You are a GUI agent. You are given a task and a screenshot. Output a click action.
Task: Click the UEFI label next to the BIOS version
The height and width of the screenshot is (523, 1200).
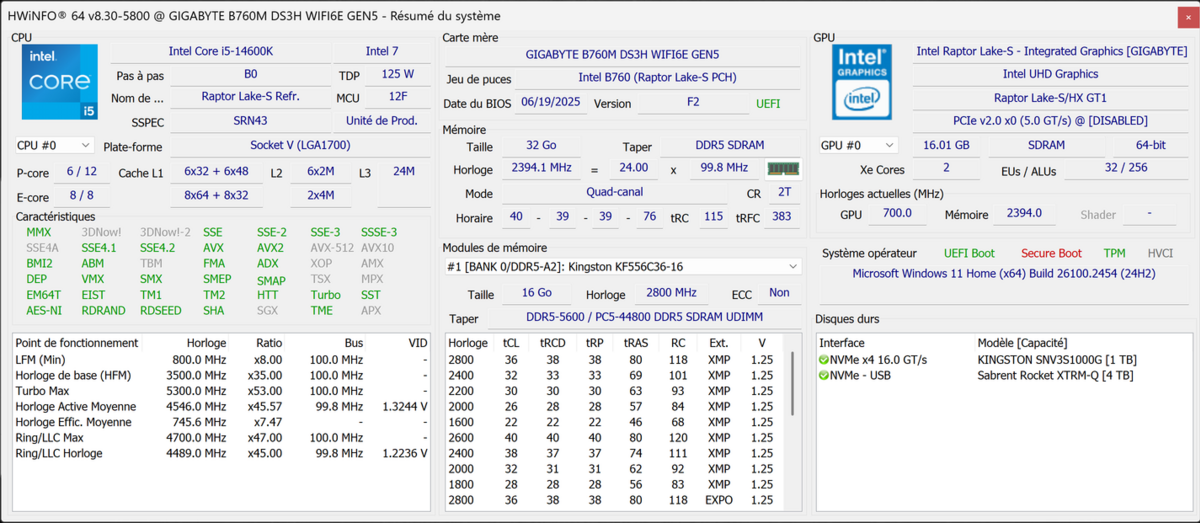coord(769,104)
